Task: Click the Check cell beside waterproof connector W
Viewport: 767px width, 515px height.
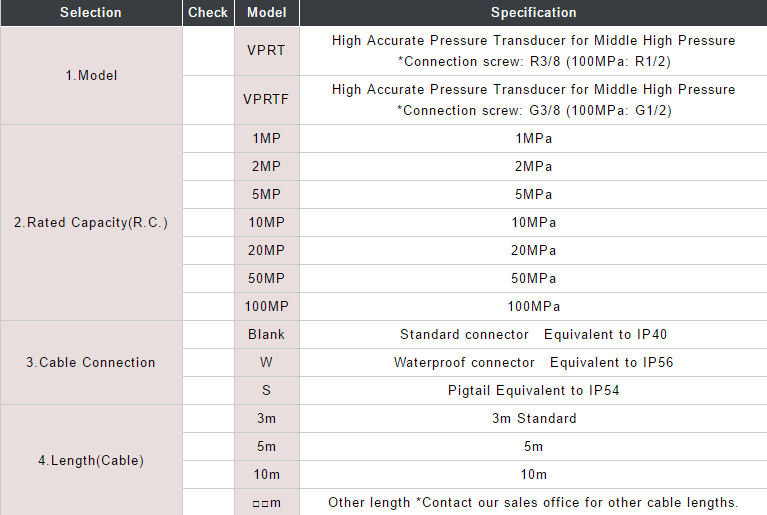Action: (x=208, y=362)
